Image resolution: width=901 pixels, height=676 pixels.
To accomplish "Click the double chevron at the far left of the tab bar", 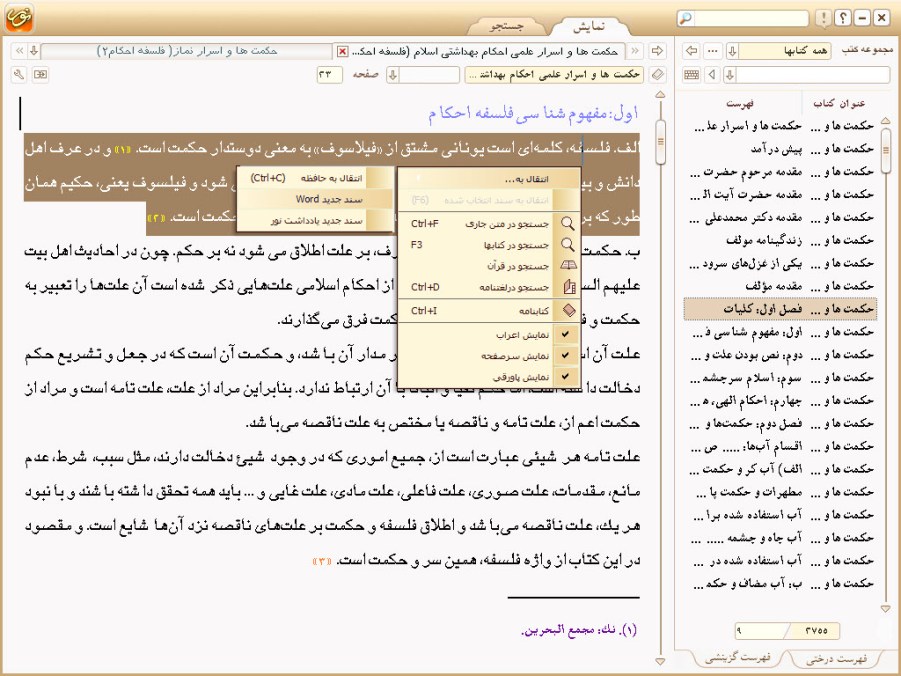I will click(x=20, y=51).
